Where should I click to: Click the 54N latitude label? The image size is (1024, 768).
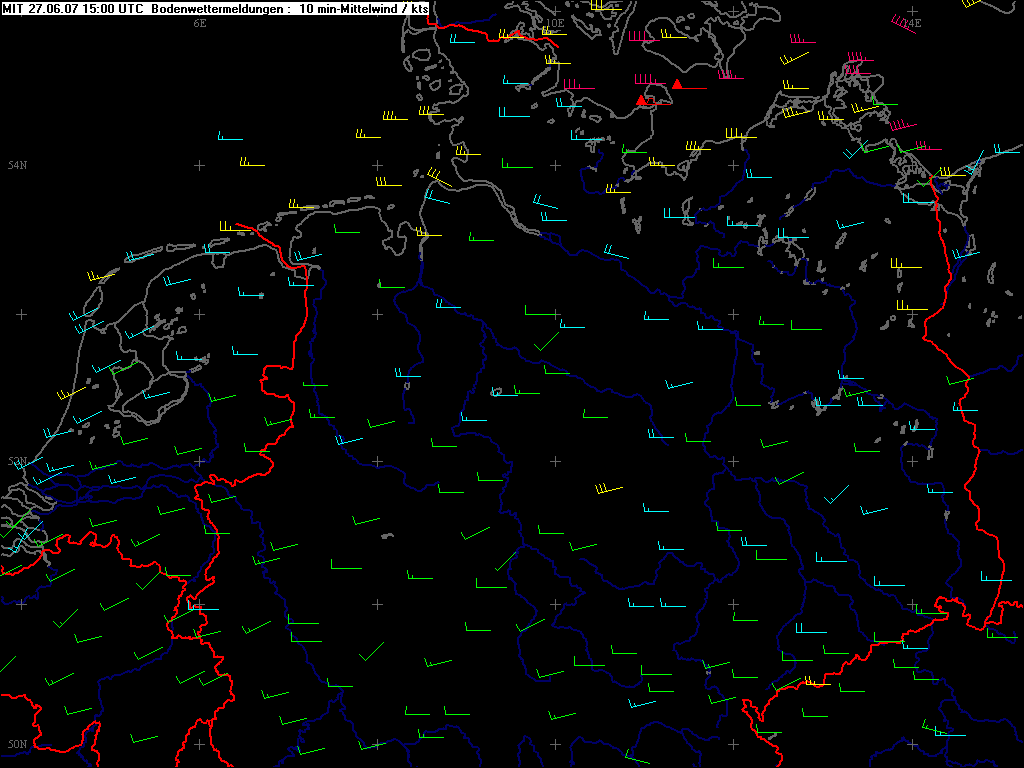(17, 165)
